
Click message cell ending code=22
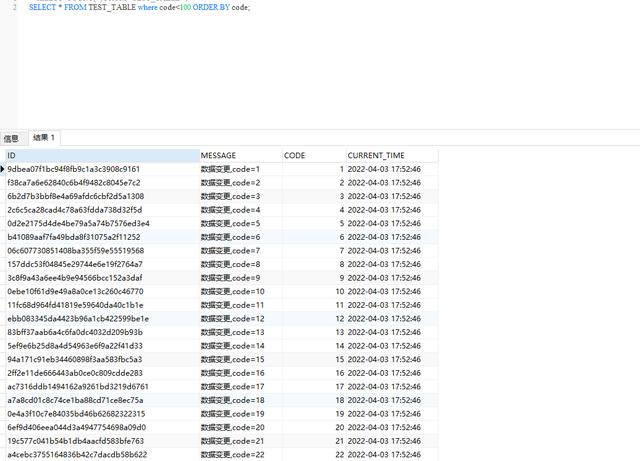(240, 454)
